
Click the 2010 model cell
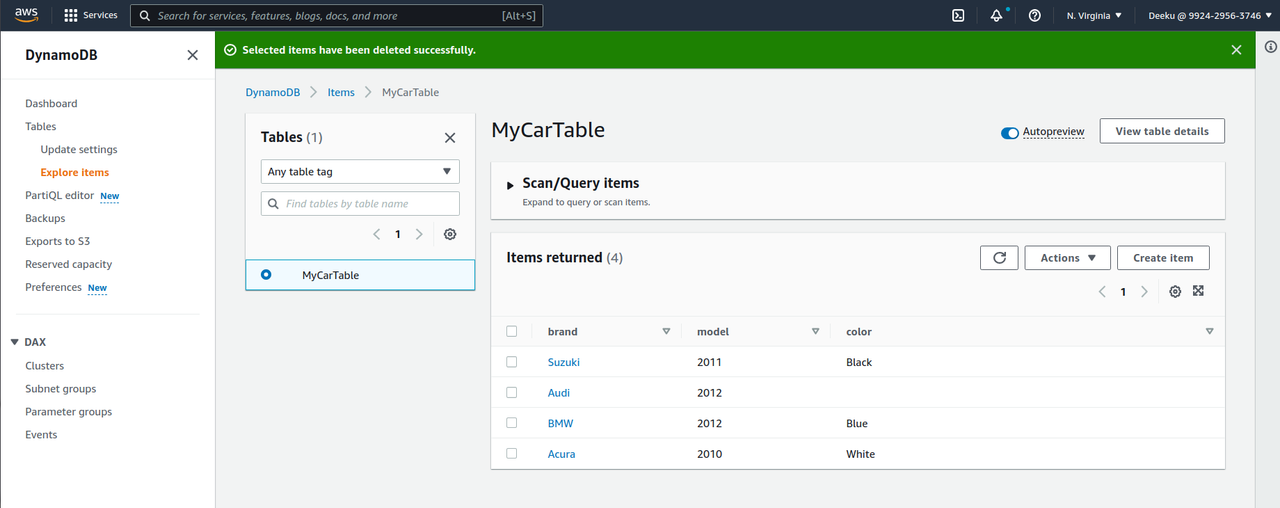coord(709,454)
